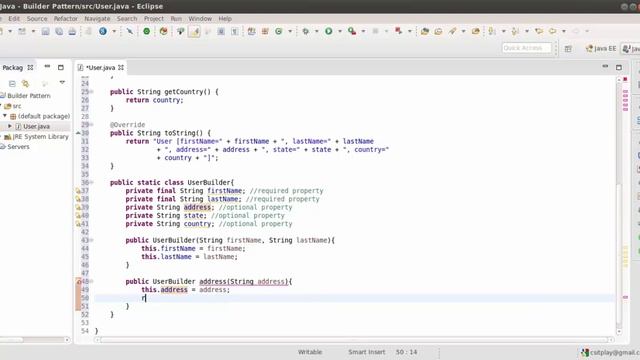Select the Servers item in the tree
640x360 pixels.
[x=18, y=147]
